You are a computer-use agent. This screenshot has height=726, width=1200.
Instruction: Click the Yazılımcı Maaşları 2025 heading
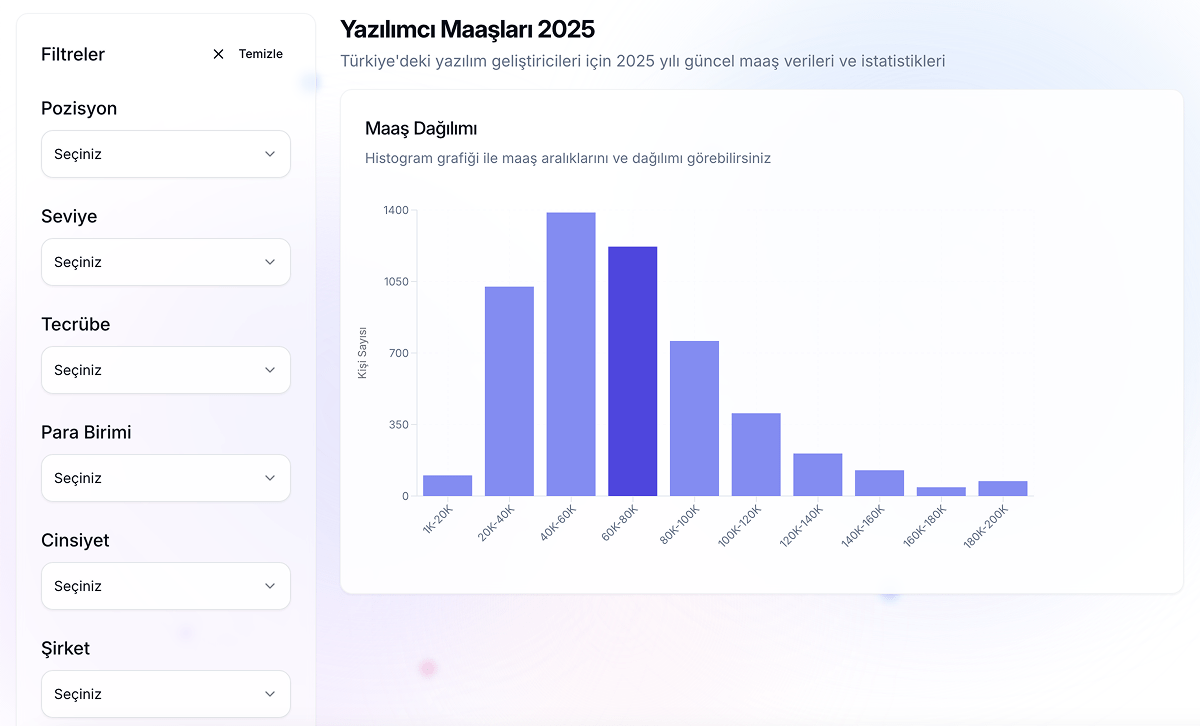[x=466, y=30]
